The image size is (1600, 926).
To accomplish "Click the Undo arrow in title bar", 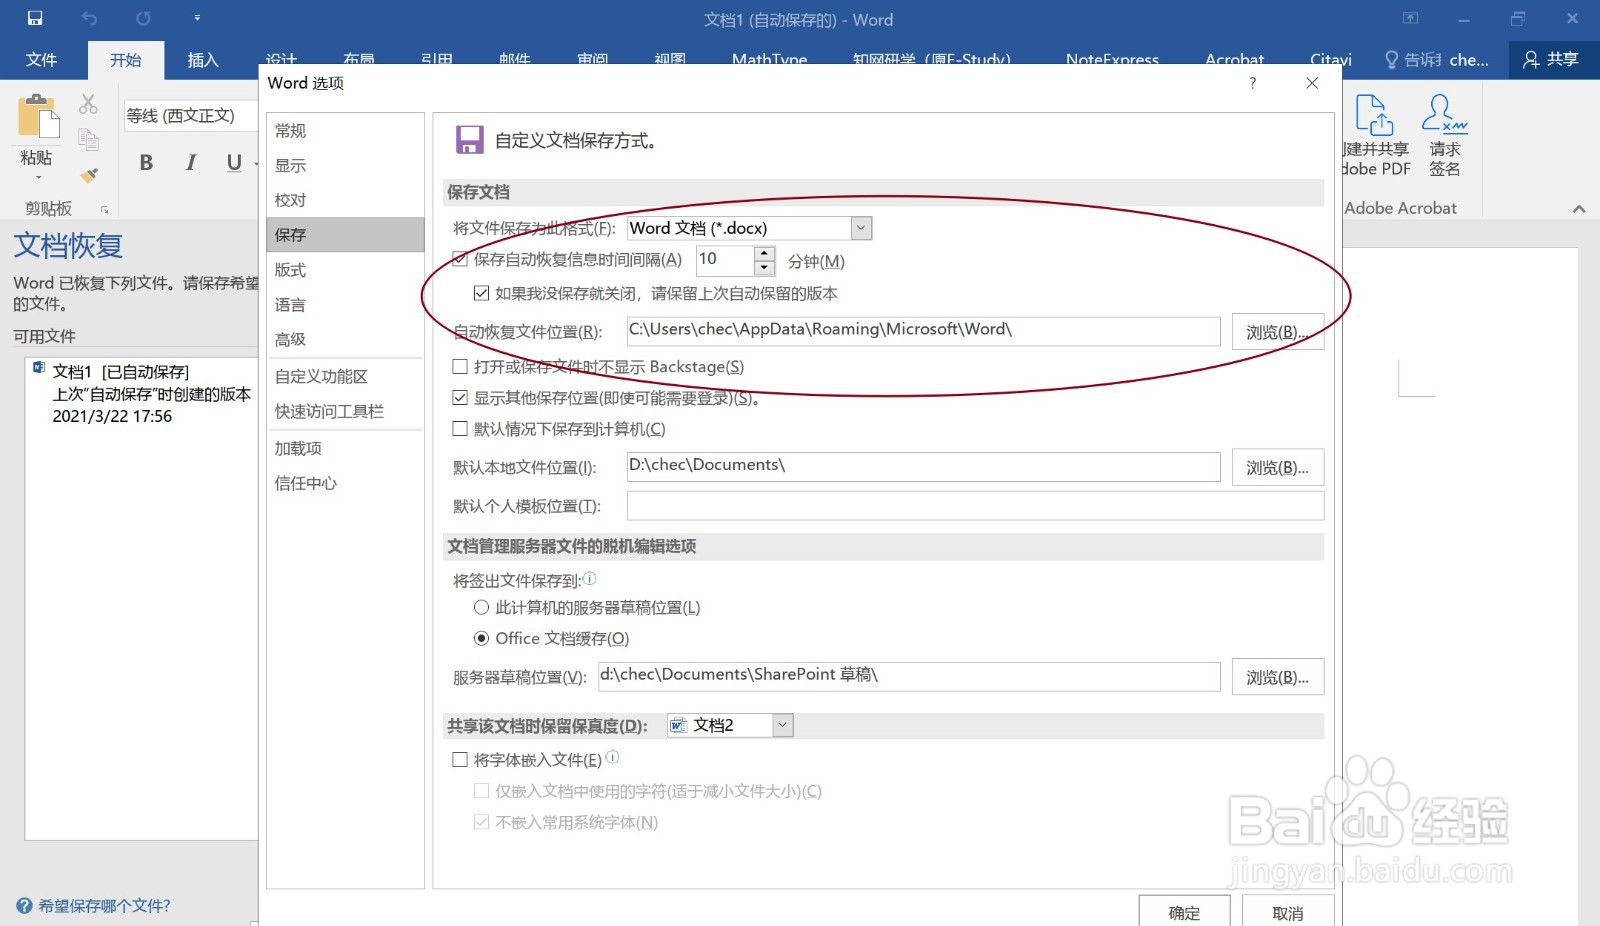I will (89, 18).
